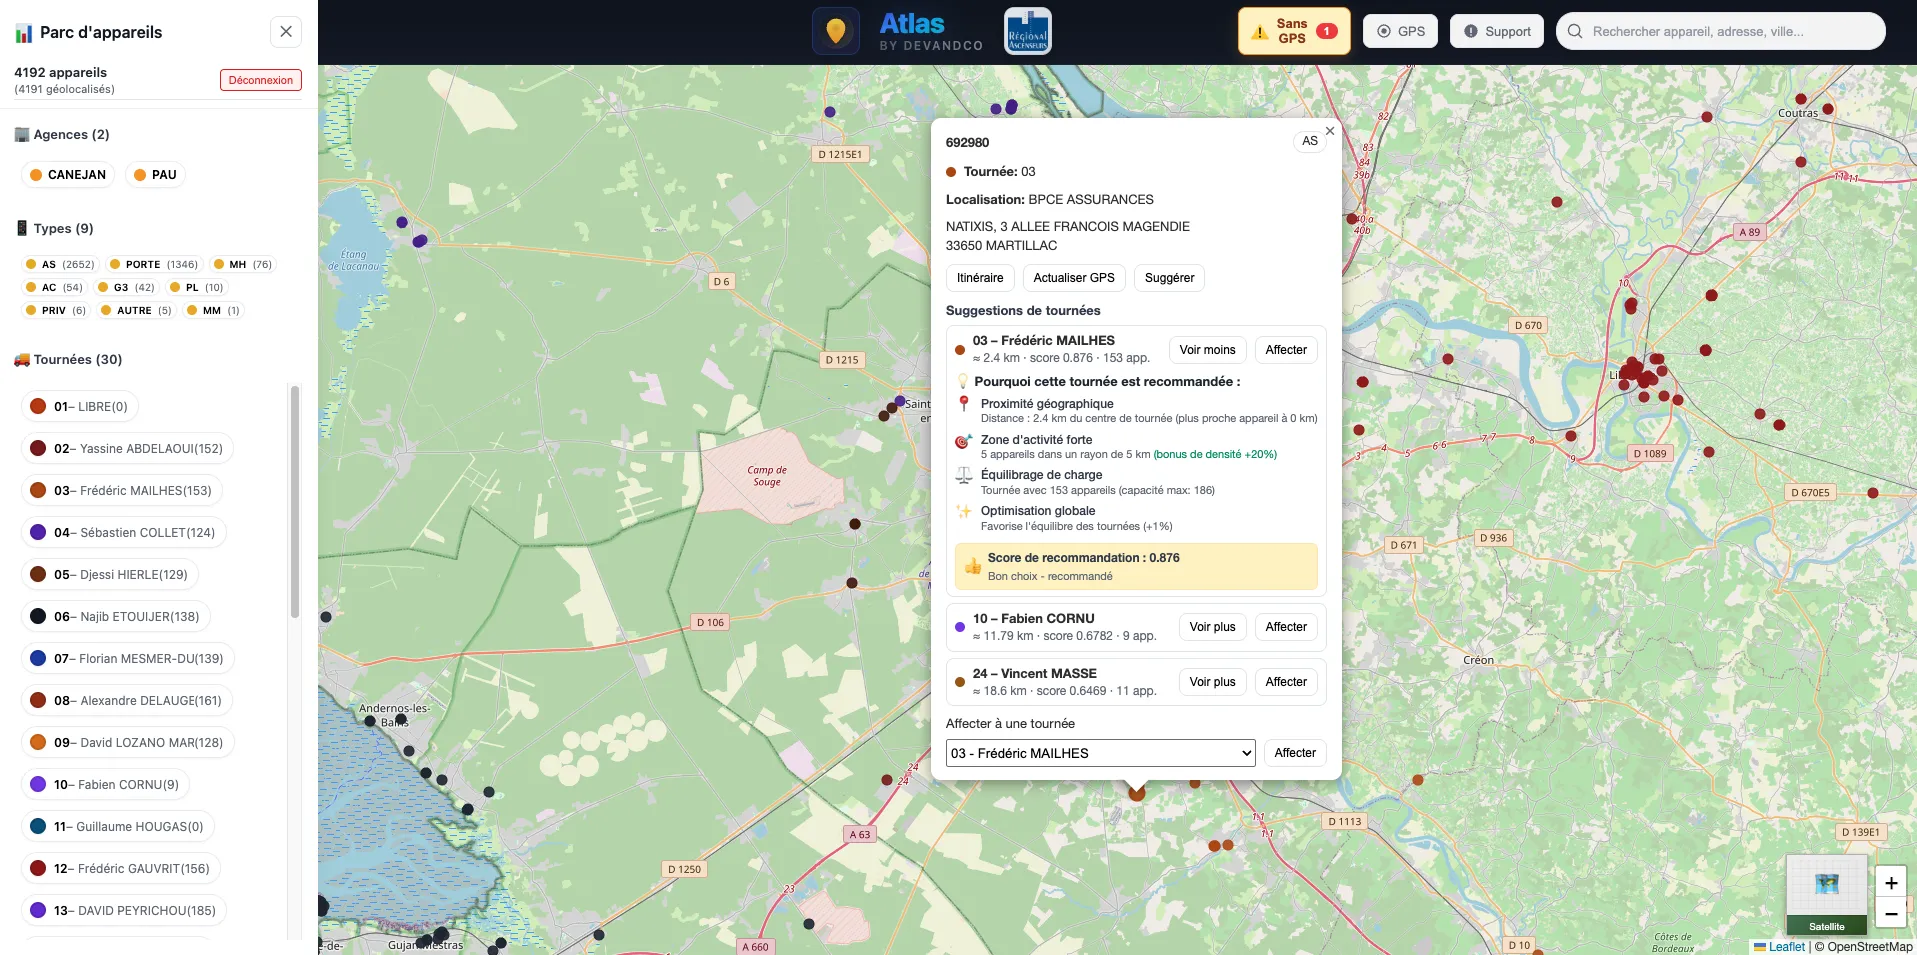Click the Déconnexion button
Image resolution: width=1917 pixels, height=955 pixels.
(260, 80)
